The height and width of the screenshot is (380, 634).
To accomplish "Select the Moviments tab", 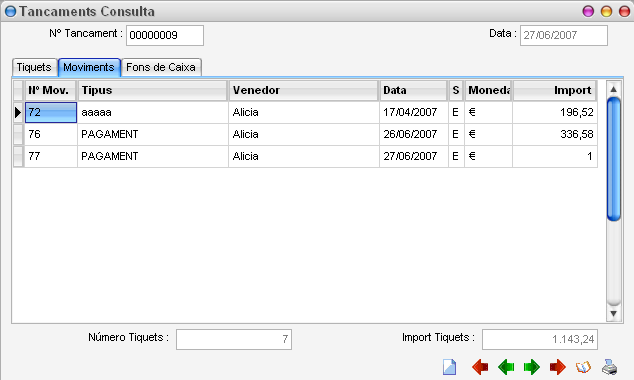I will click(x=89, y=67).
